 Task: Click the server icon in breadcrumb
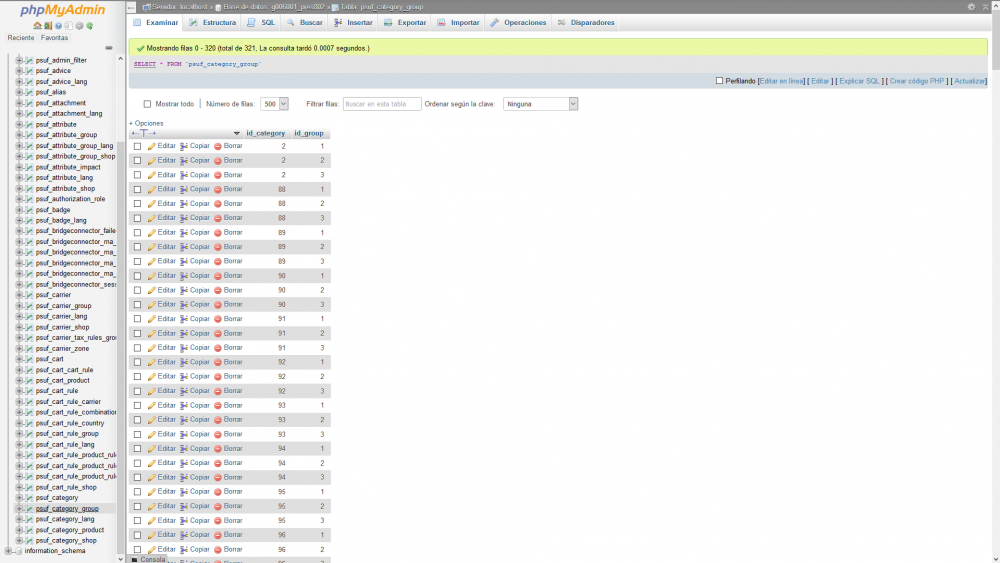tap(147, 7)
